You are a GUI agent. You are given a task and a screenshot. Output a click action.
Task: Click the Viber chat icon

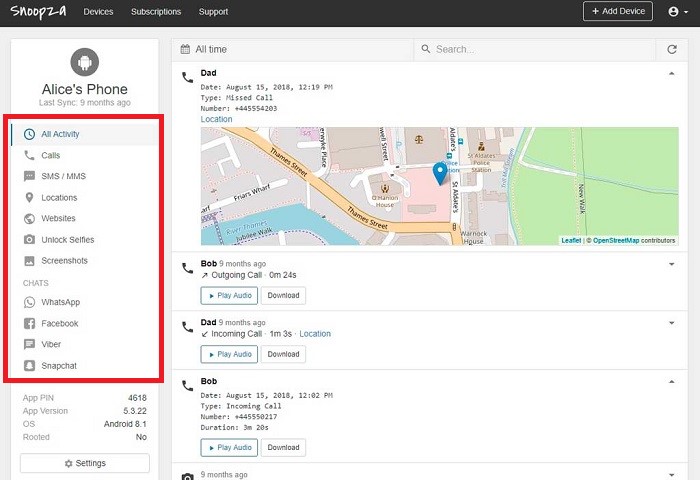click(x=29, y=344)
